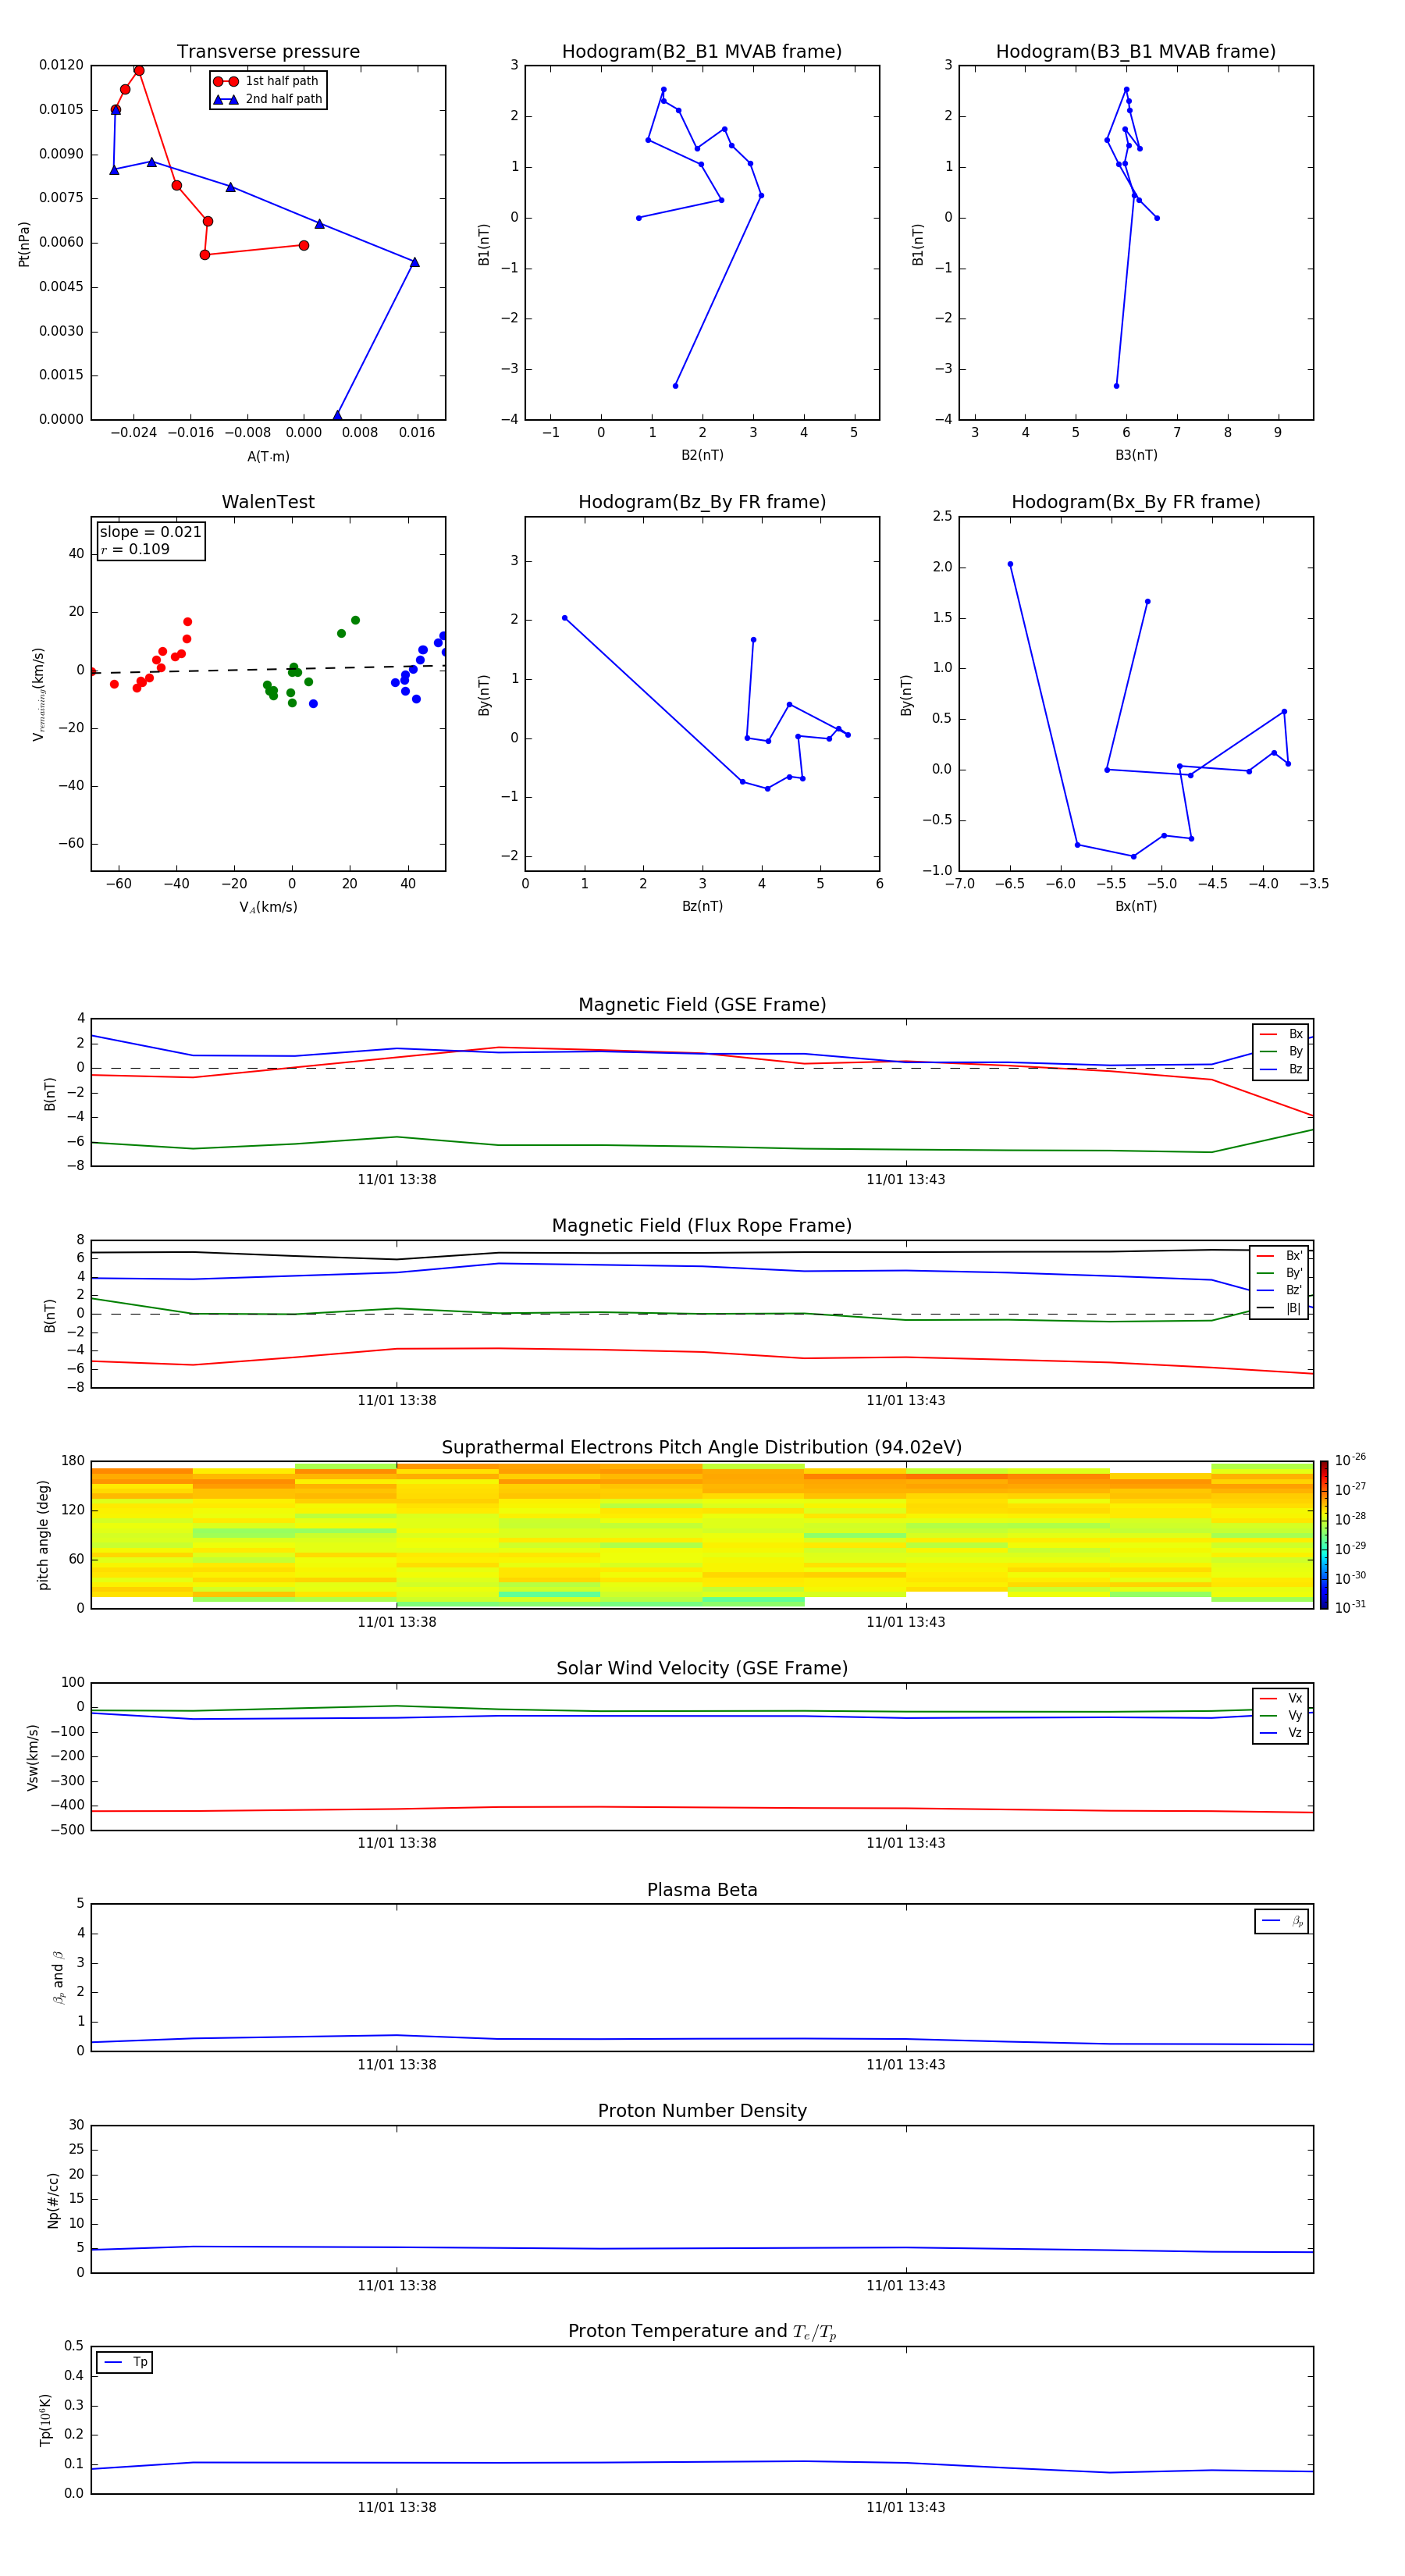Click the '1st half path' legend entry

click(x=267, y=81)
